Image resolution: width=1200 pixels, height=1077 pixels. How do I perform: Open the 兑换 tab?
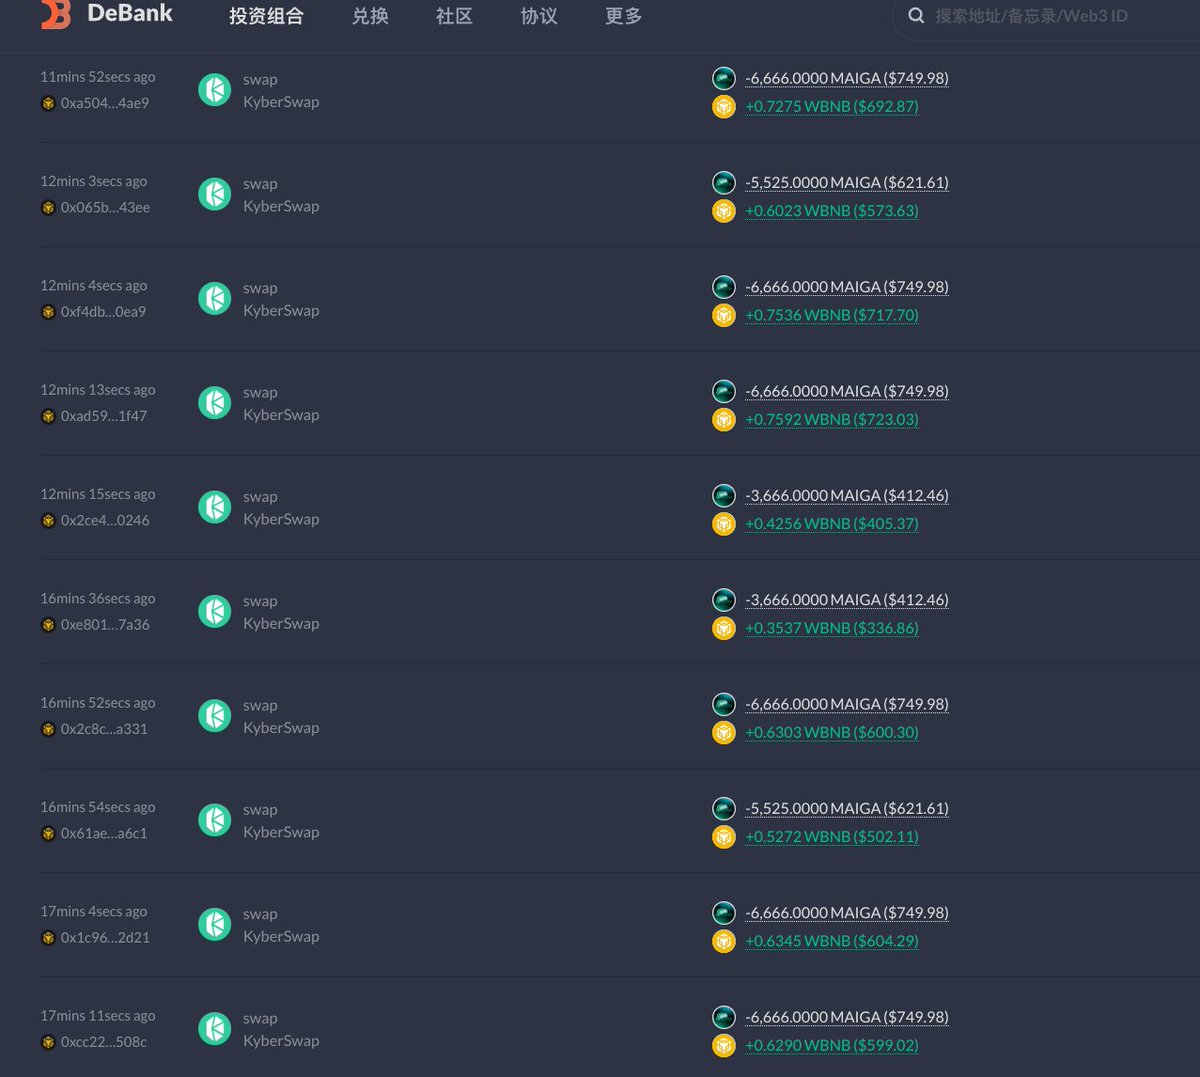[x=370, y=16]
